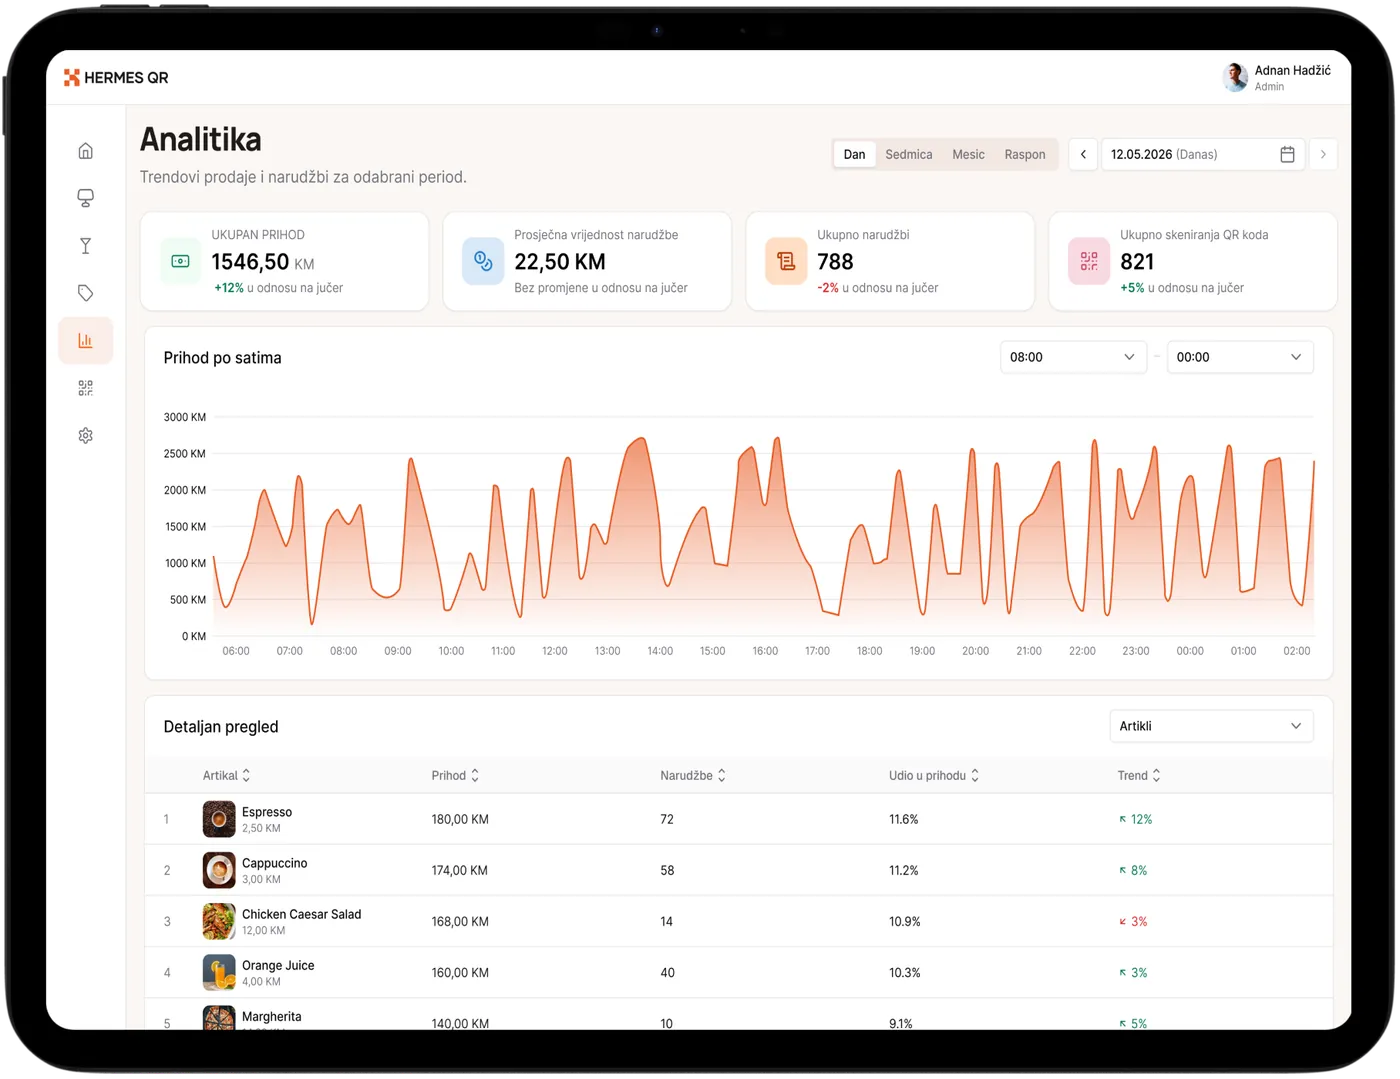
Task: Click the 12.05.2026 (Danas) date field
Action: point(1203,154)
